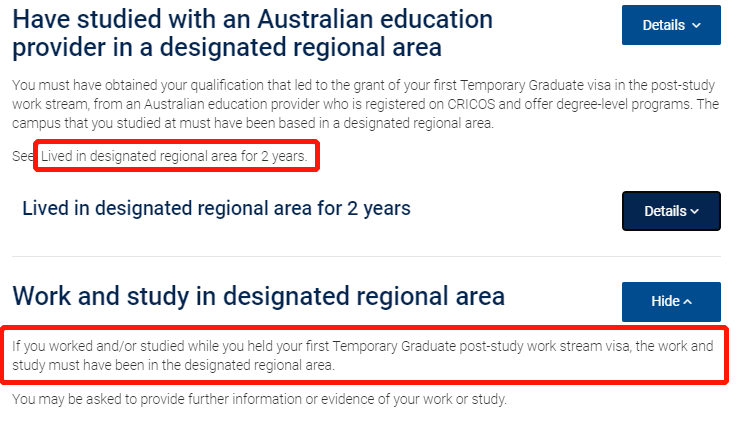Screen dimensions: 746x424
Task: Click the 'Lived in designated regional area for 2 years' subheading
Action: pyautogui.click(x=216, y=208)
